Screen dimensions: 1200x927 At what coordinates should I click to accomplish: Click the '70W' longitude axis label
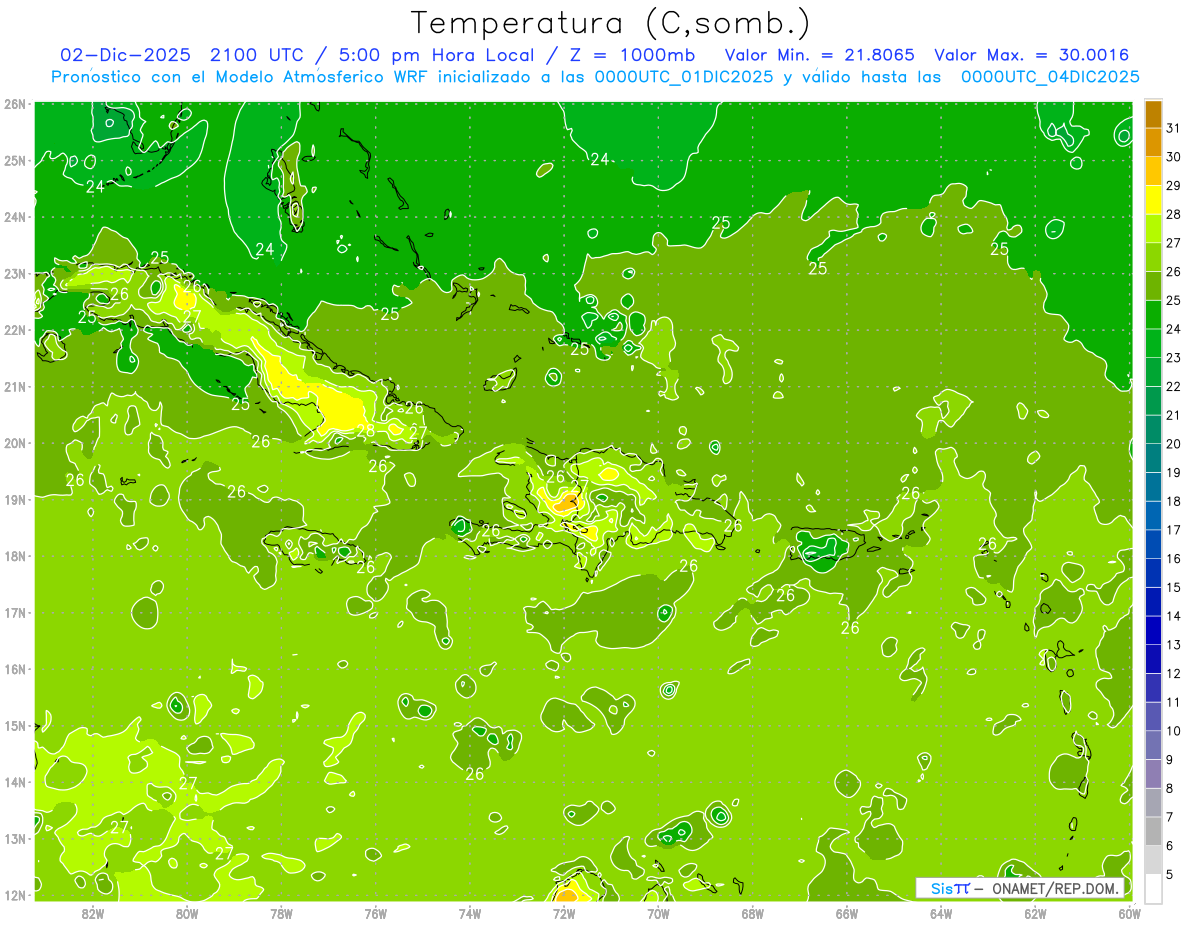(x=658, y=912)
